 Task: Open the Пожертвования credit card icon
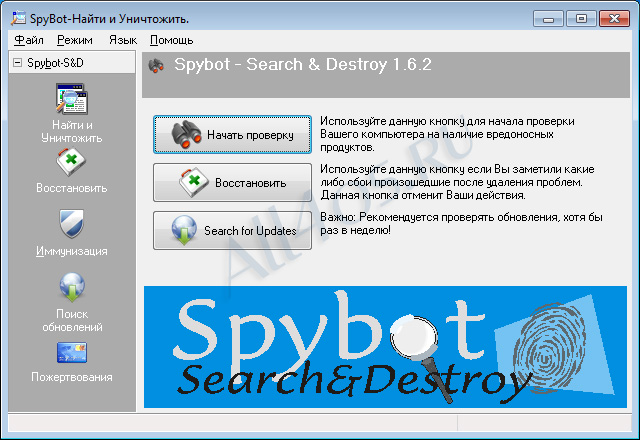pos(72,352)
